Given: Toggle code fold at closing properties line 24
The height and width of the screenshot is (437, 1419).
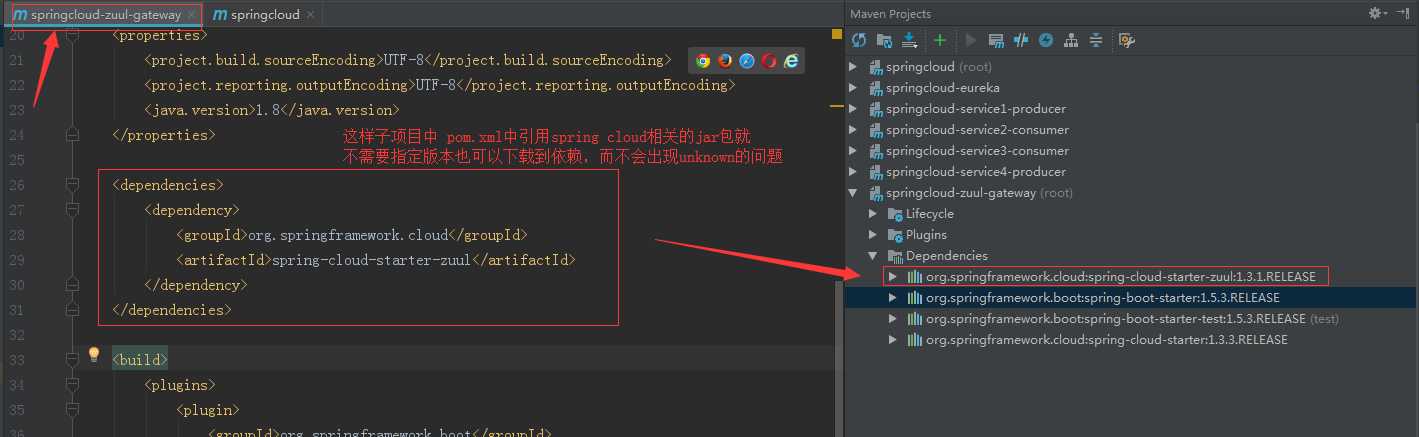Looking at the screenshot, I should coord(72,134).
